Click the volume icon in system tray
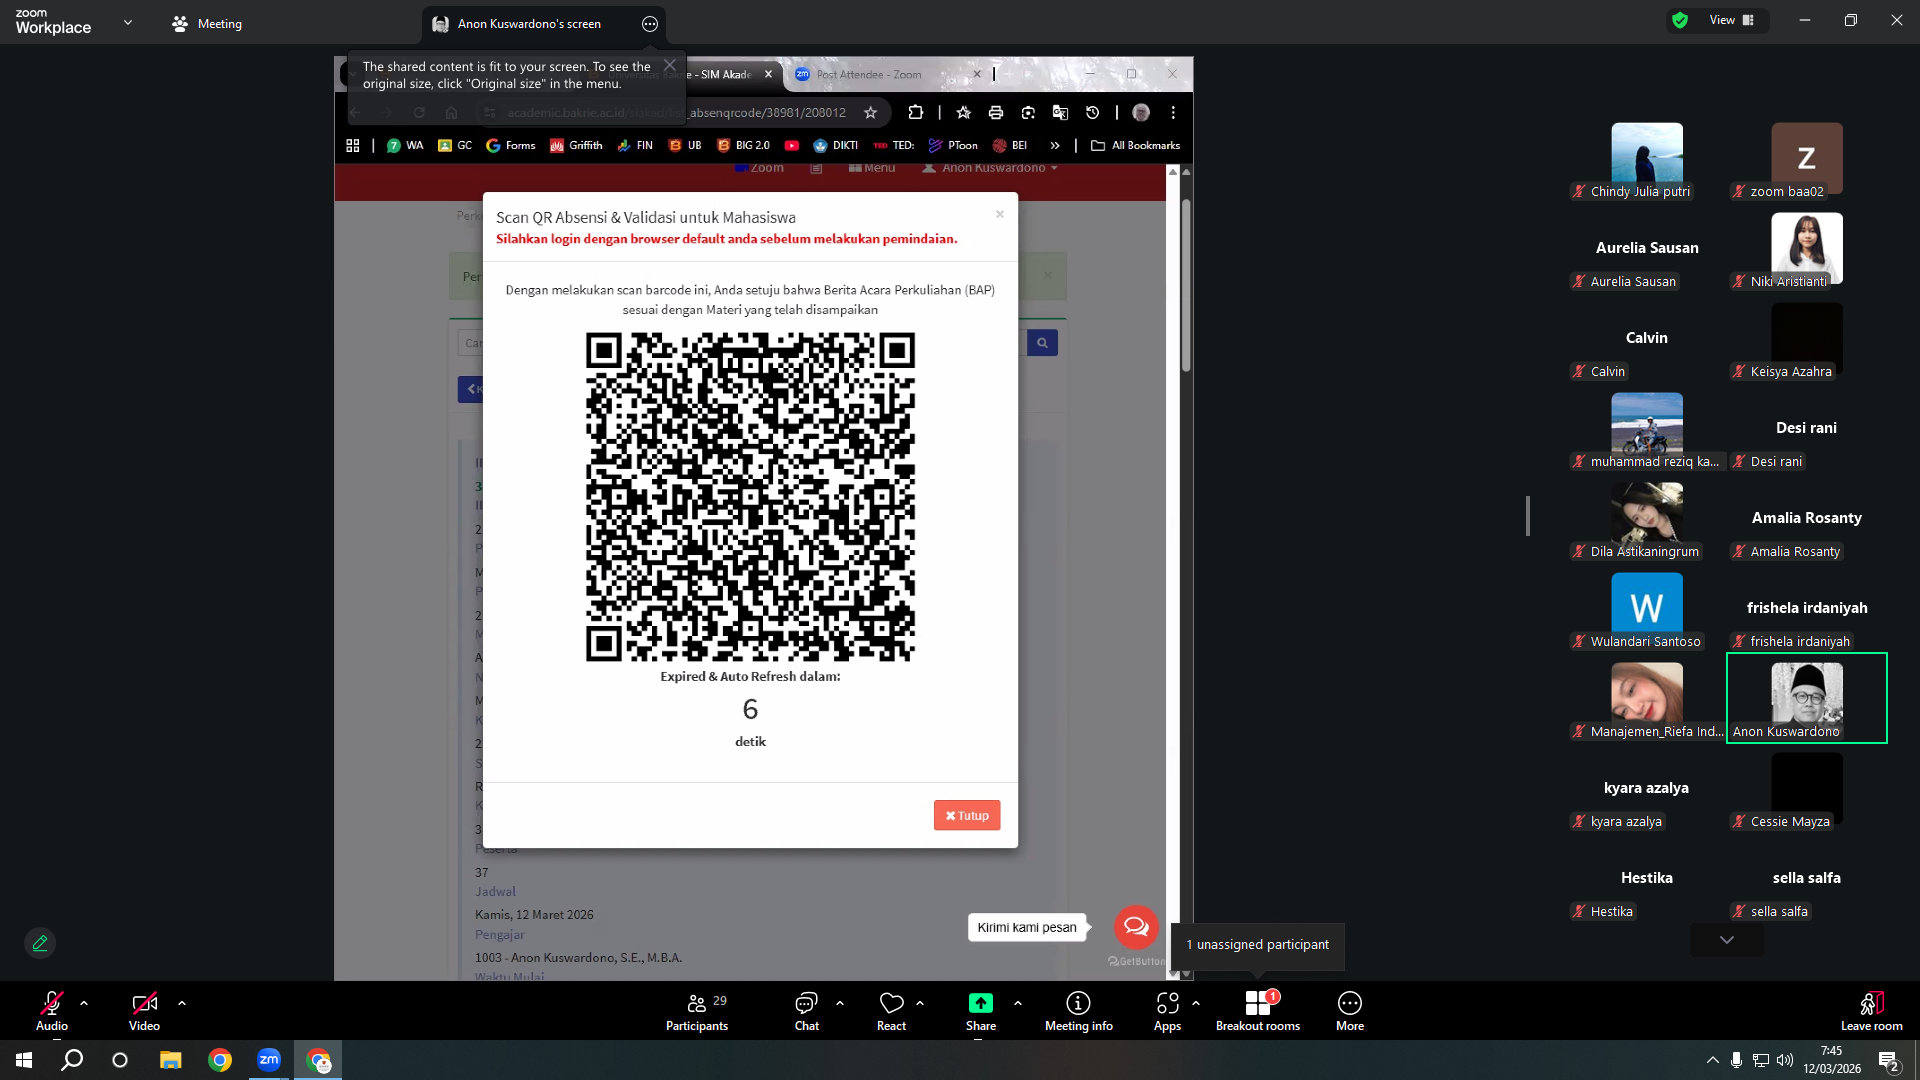 coord(1785,1060)
